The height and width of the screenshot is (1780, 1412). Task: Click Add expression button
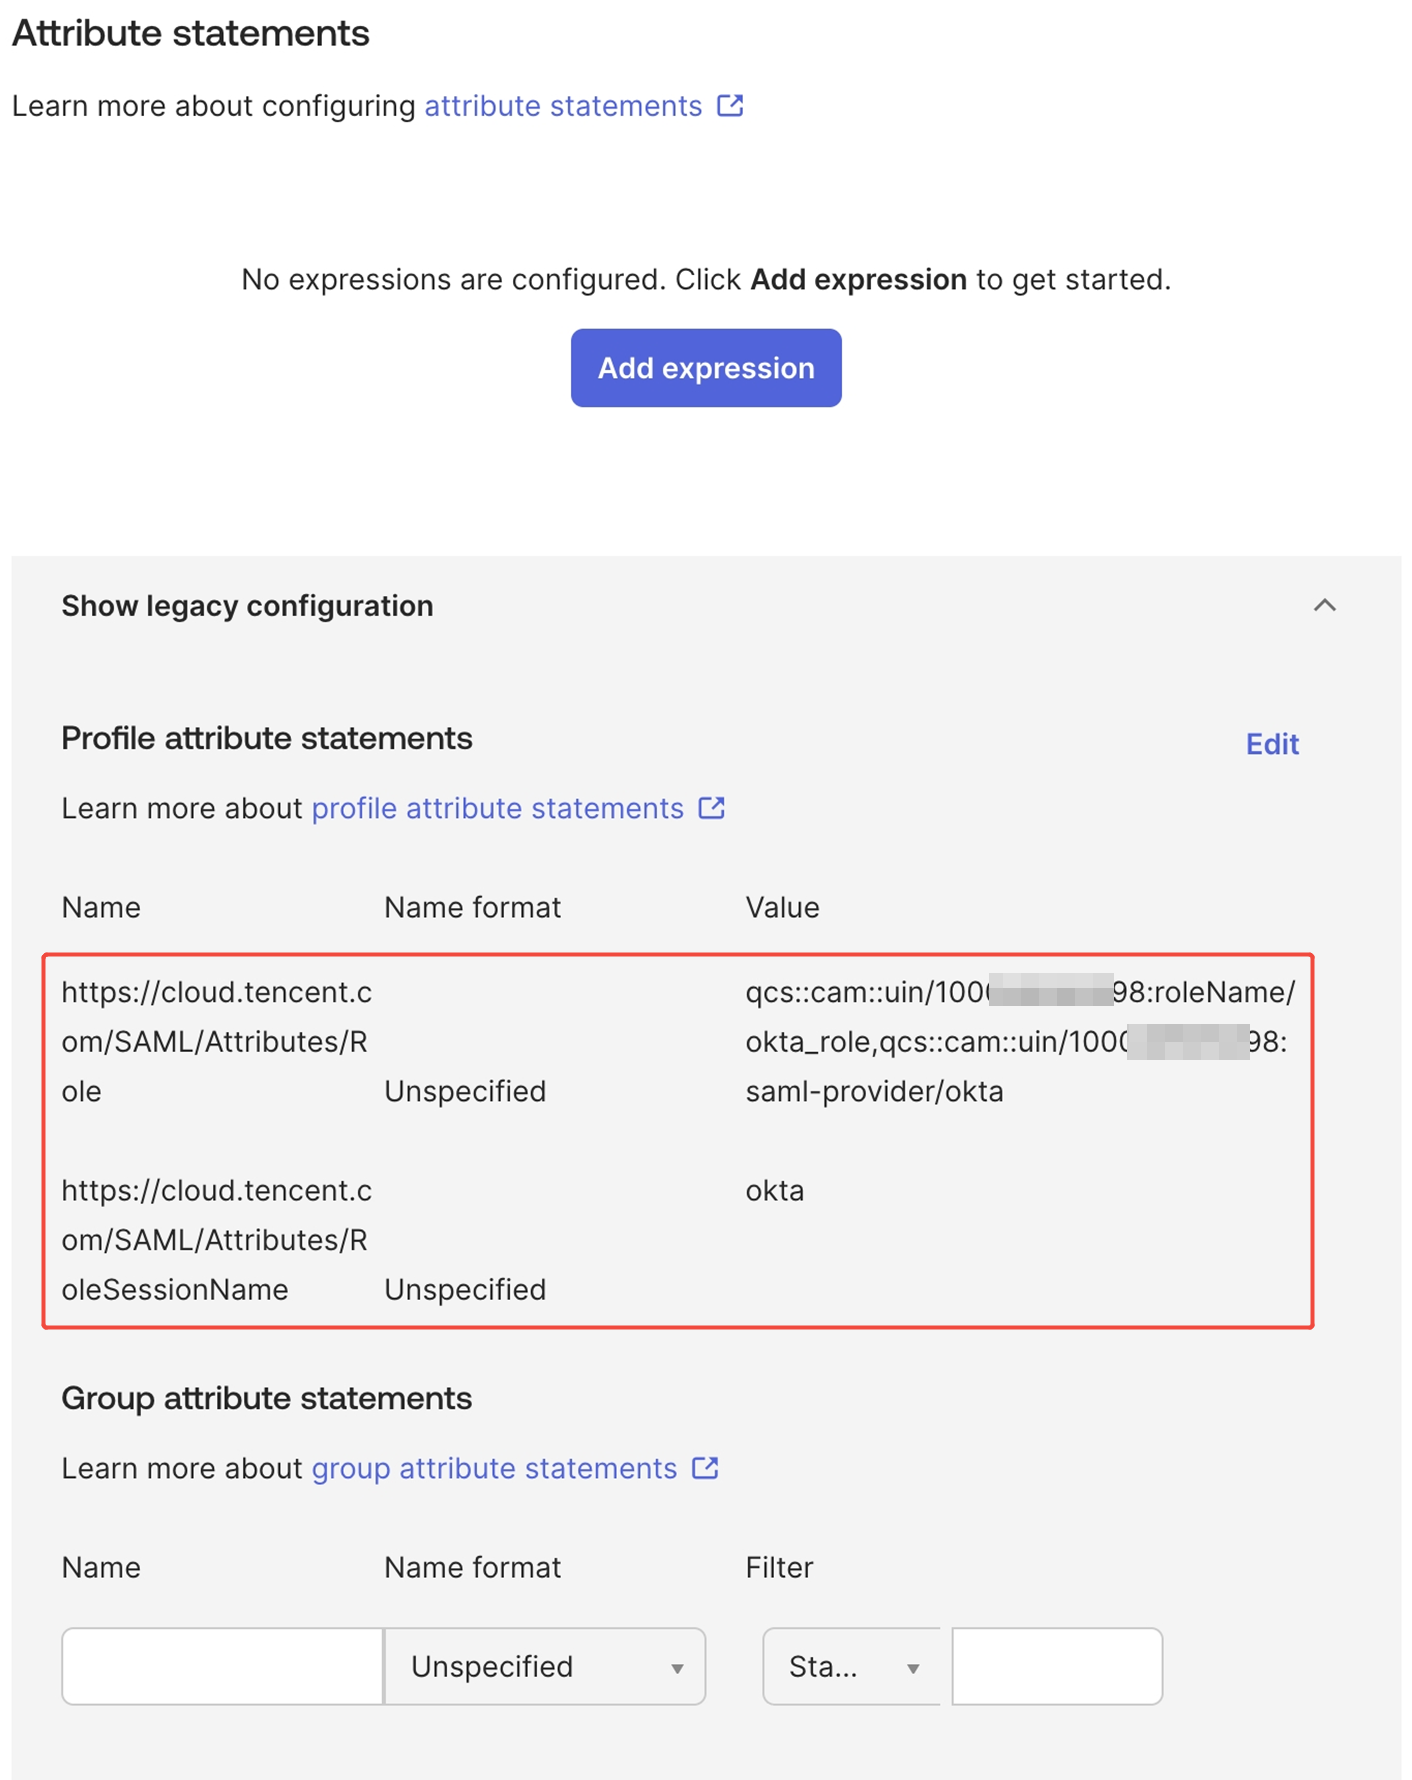click(x=706, y=368)
